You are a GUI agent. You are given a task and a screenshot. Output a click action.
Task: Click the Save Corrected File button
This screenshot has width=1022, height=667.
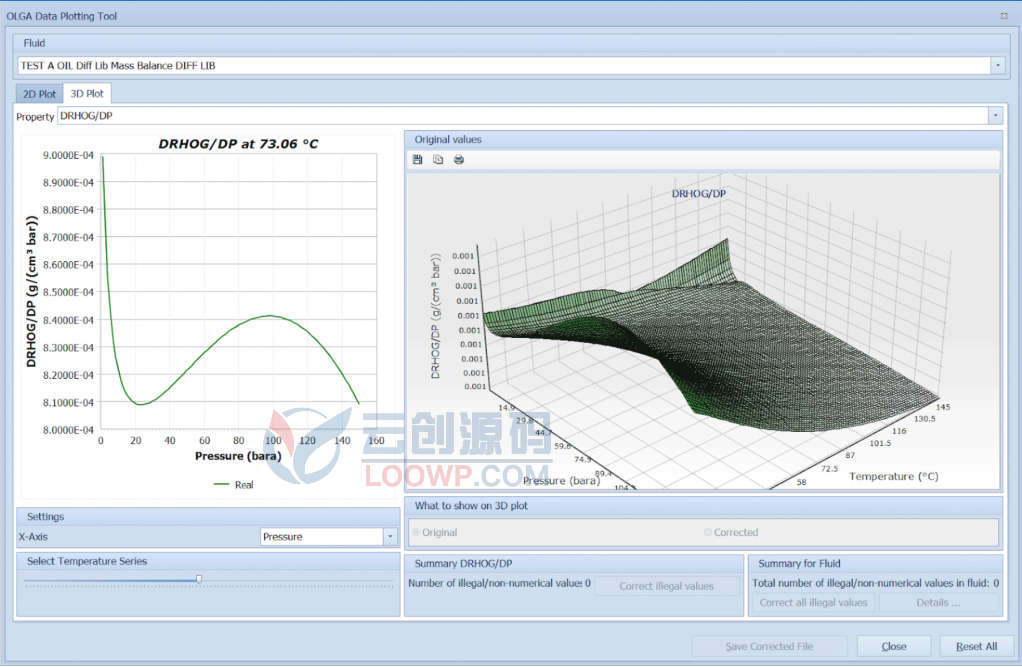769,646
